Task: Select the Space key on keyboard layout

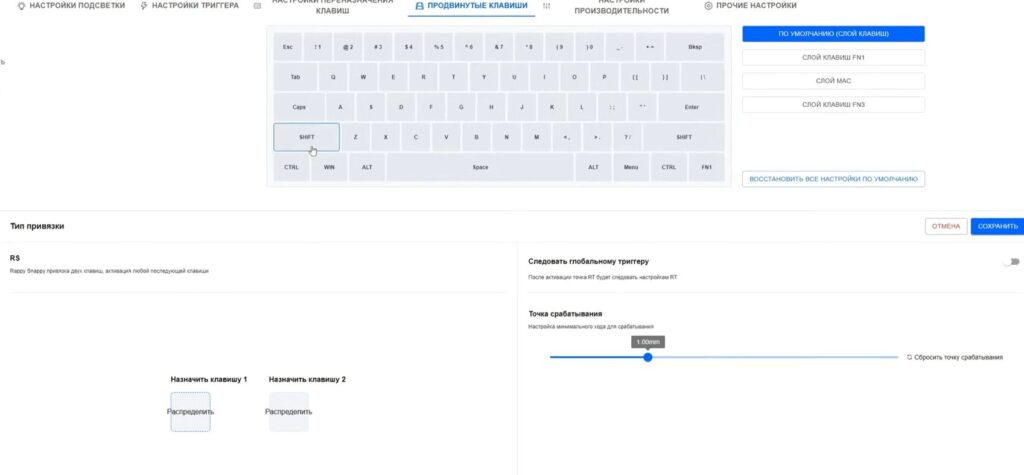Action: pos(480,167)
